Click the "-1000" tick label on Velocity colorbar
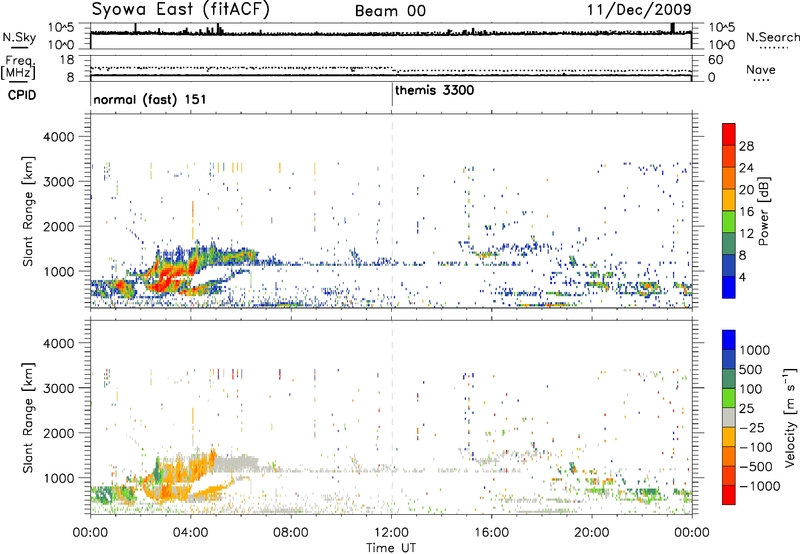The width and height of the screenshot is (800, 554). coord(759,486)
